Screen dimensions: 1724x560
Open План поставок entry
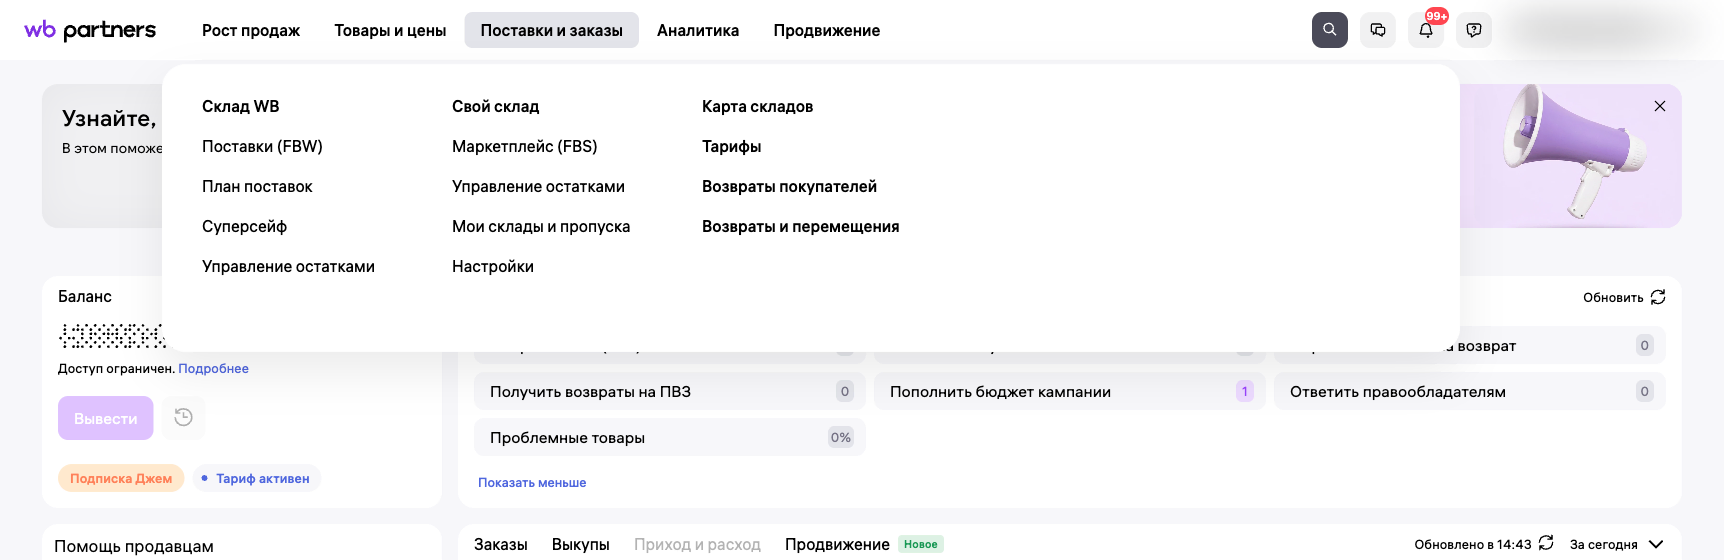[x=257, y=186]
